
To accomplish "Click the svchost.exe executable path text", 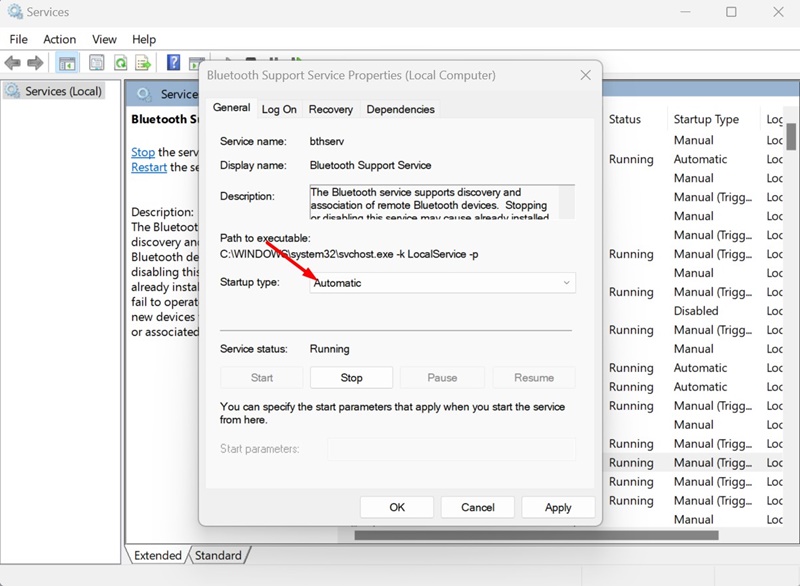I will pyautogui.click(x=349, y=254).
